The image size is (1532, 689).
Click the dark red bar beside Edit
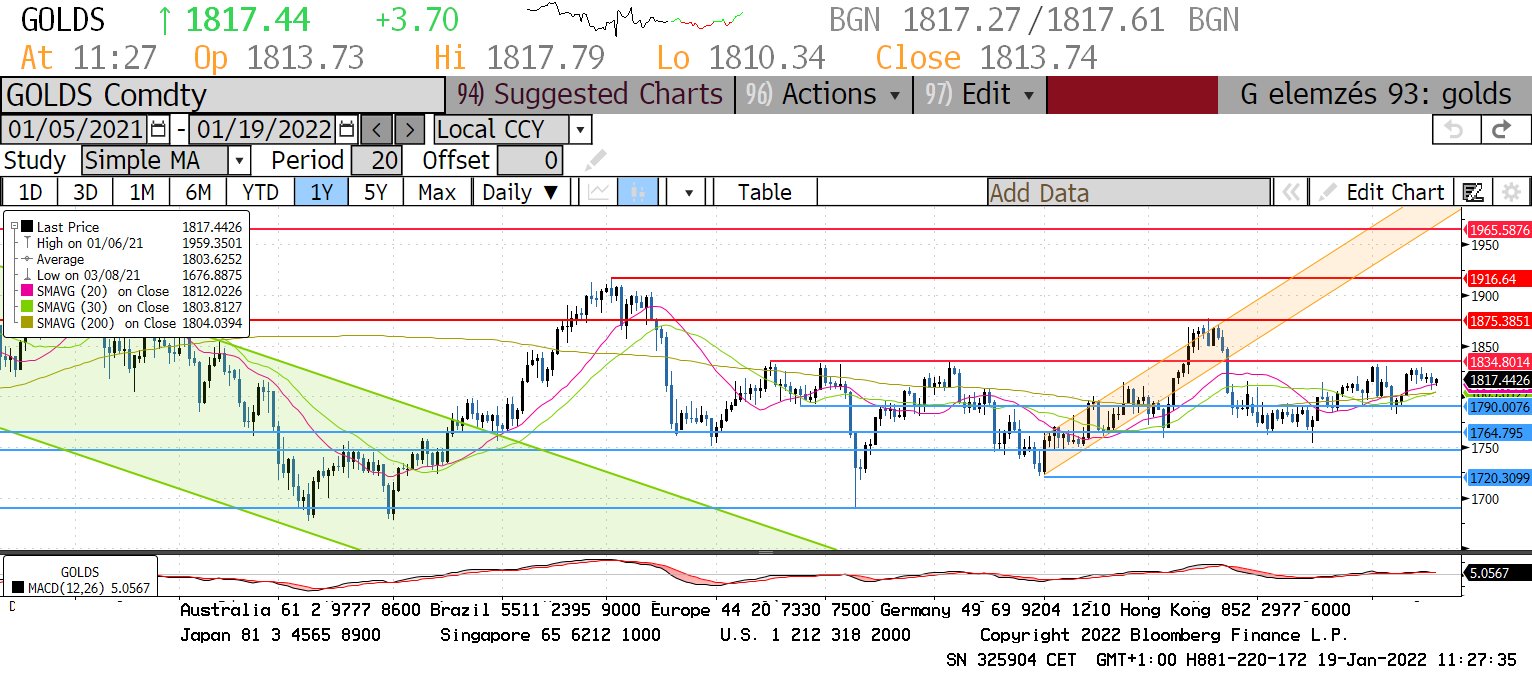1132,95
